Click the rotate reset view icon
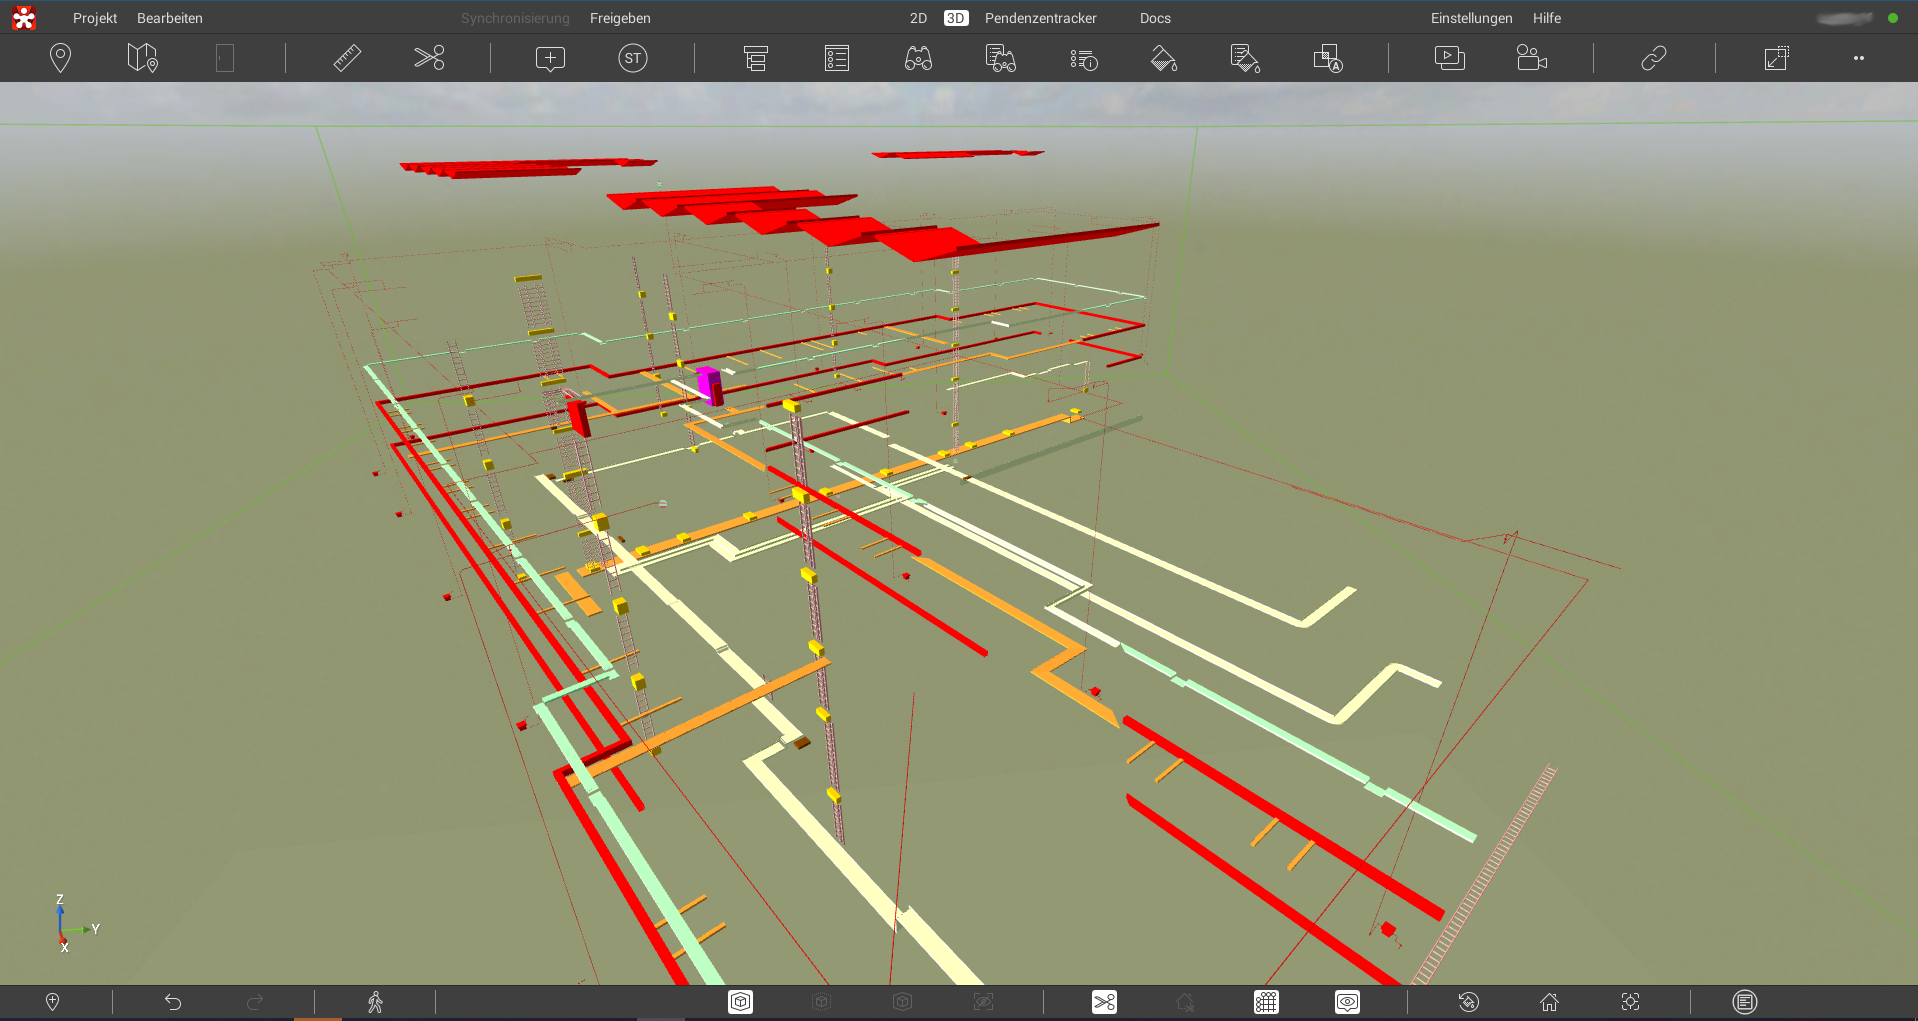This screenshot has width=1918, height=1021. coord(1468,1002)
